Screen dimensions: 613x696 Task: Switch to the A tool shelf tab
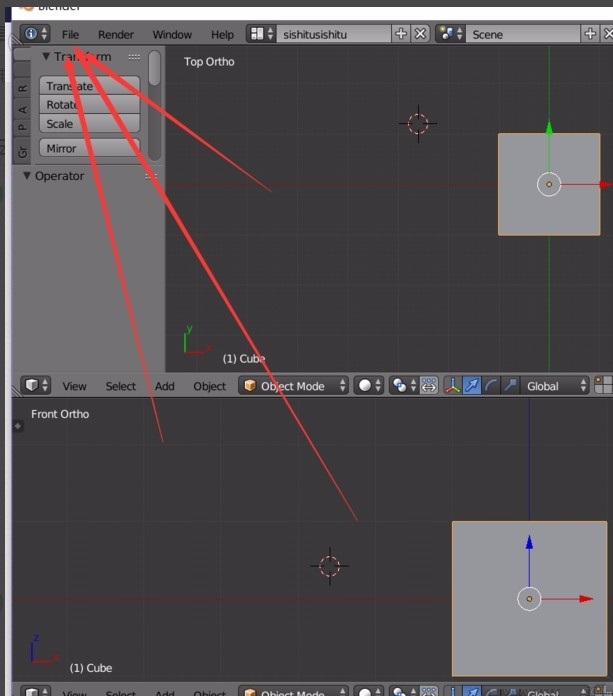pos(22,109)
